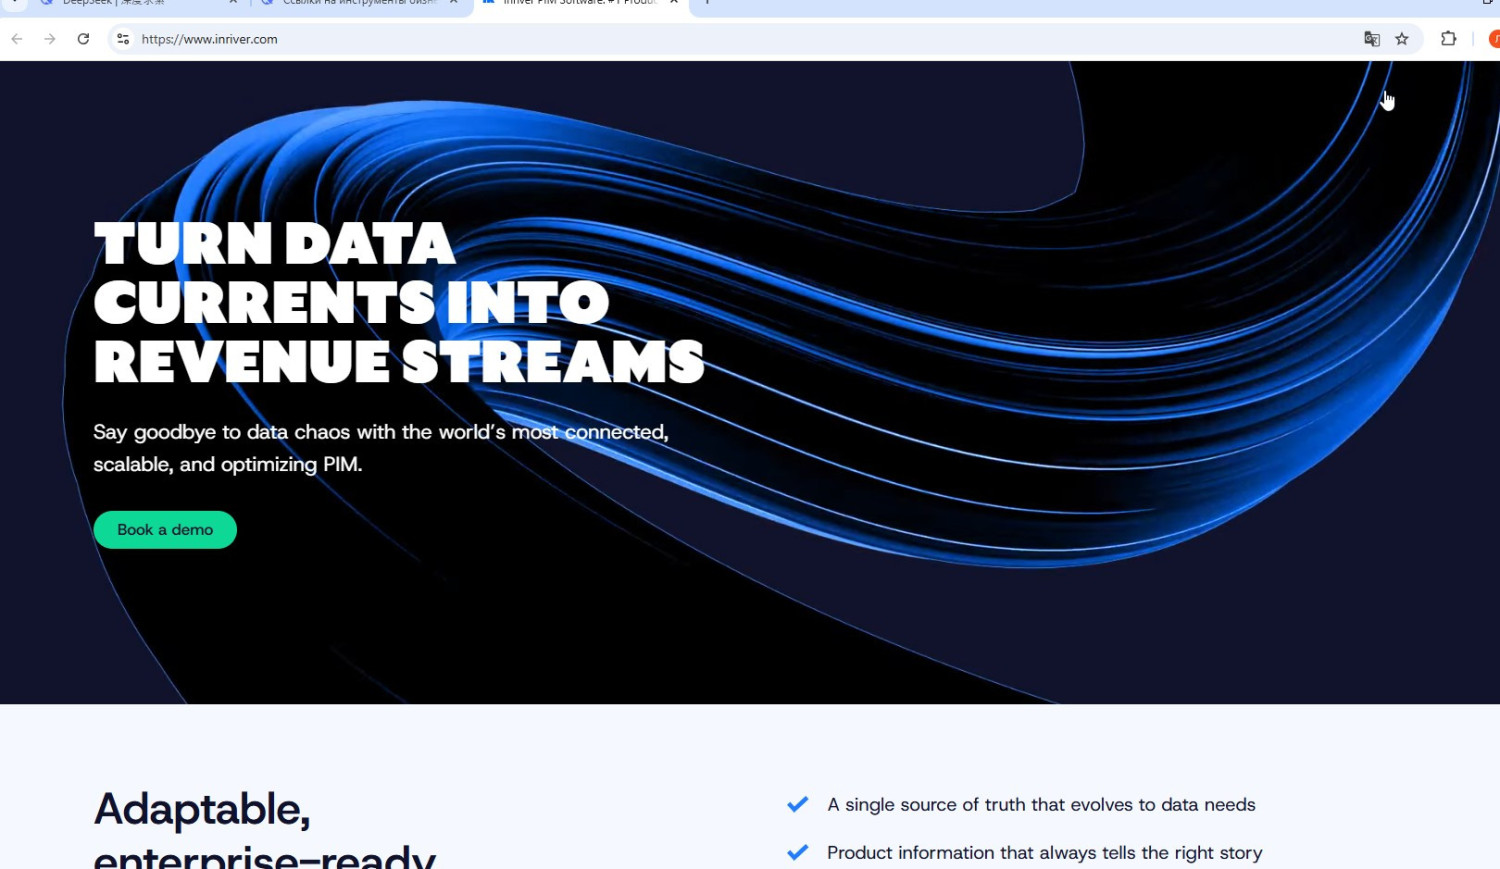This screenshot has height=869, width=1500.
Task: Click the 'TURN DATA CURRENTS INTO REVENUE STREAMS' headline
Action: 398,303
